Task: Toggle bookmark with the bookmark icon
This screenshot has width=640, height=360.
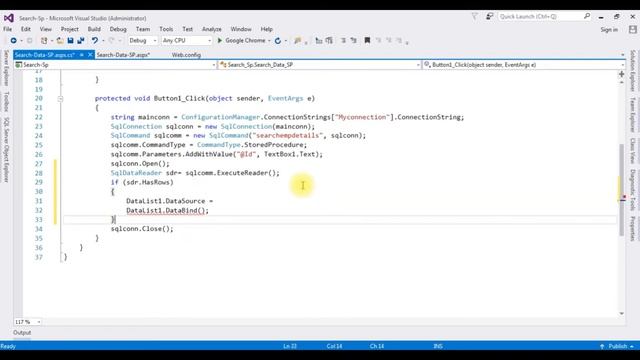Action: pos(367,40)
